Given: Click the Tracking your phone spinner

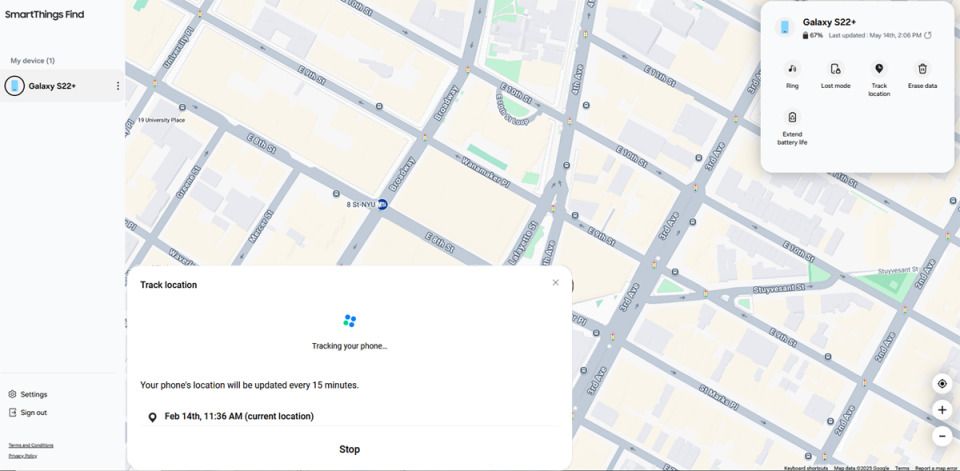Looking at the screenshot, I should (350, 320).
